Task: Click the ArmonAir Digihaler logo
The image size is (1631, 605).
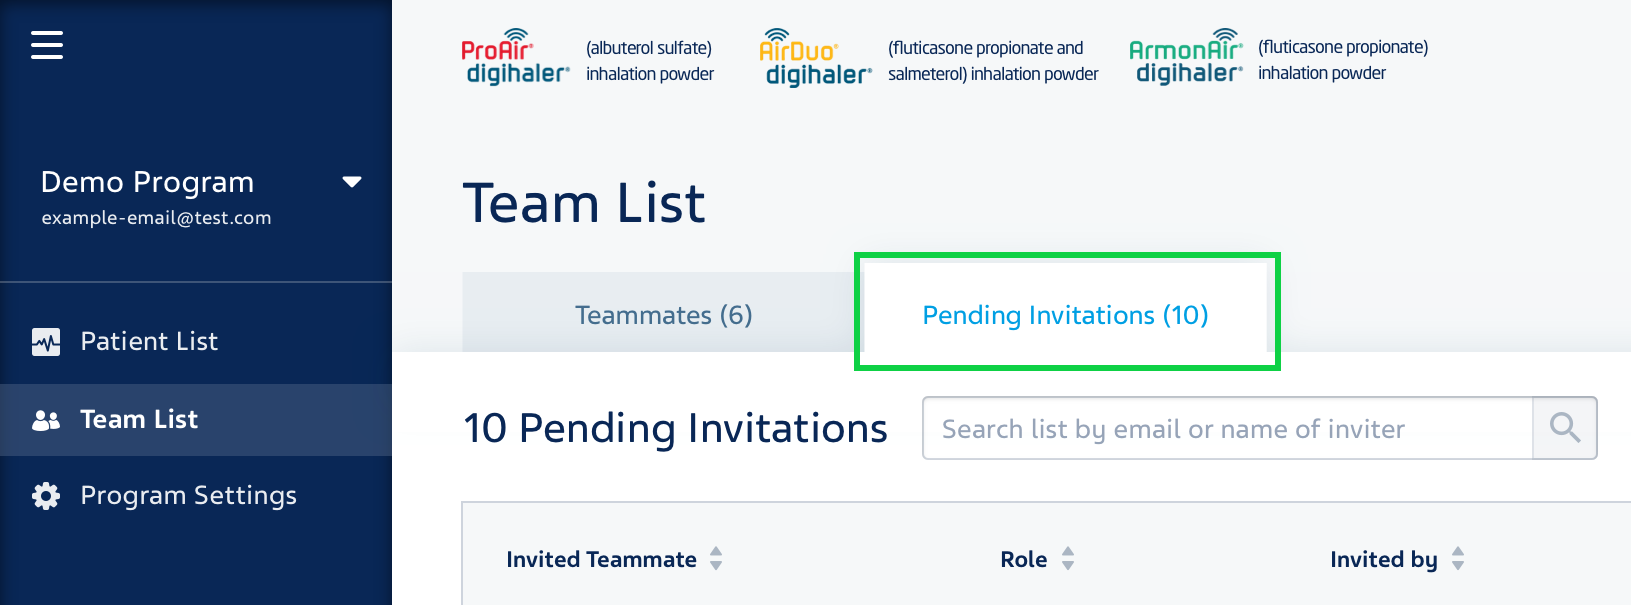Action: coord(1186,57)
